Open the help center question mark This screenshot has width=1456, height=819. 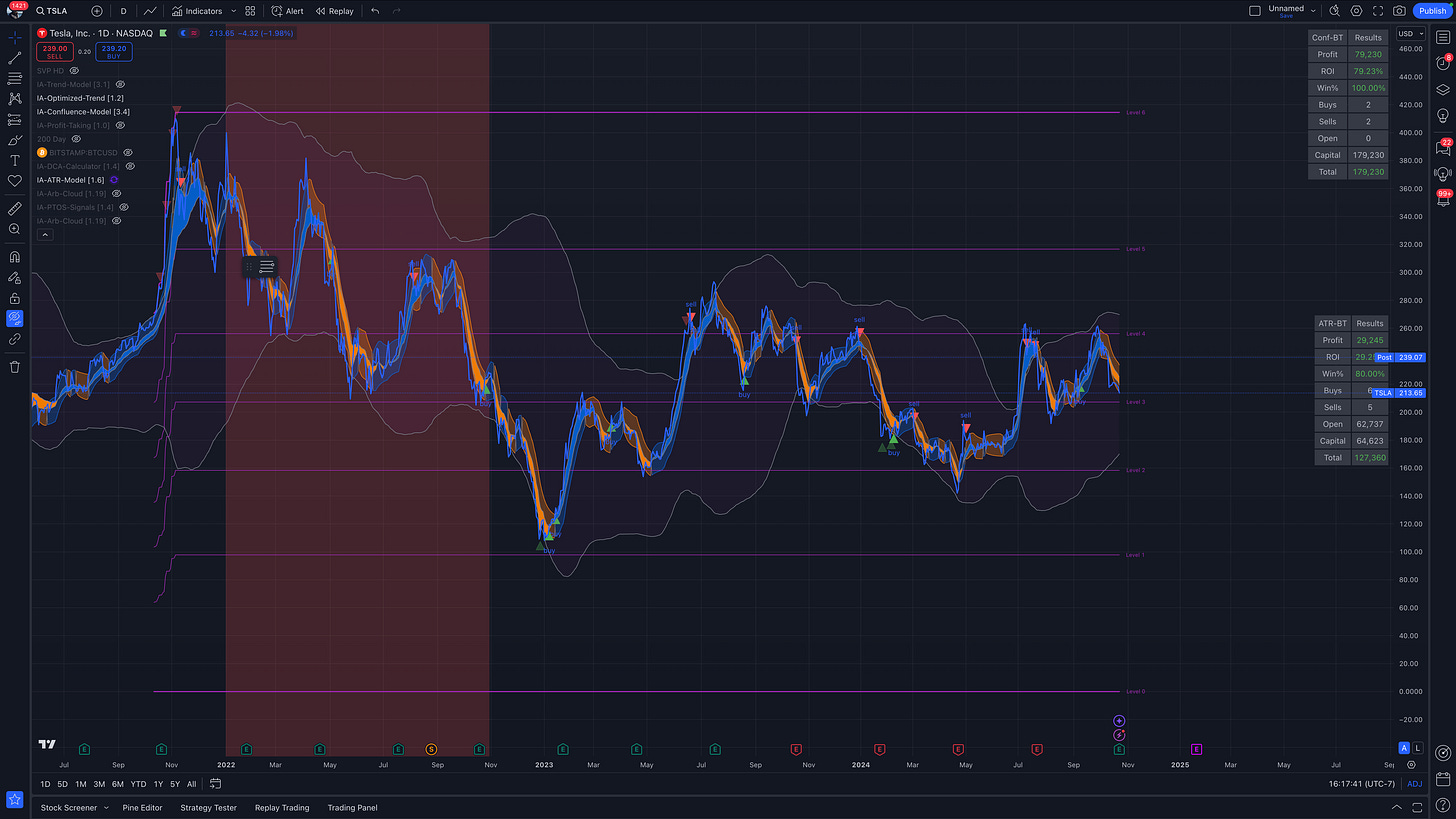pyautogui.click(x=1442, y=805)
